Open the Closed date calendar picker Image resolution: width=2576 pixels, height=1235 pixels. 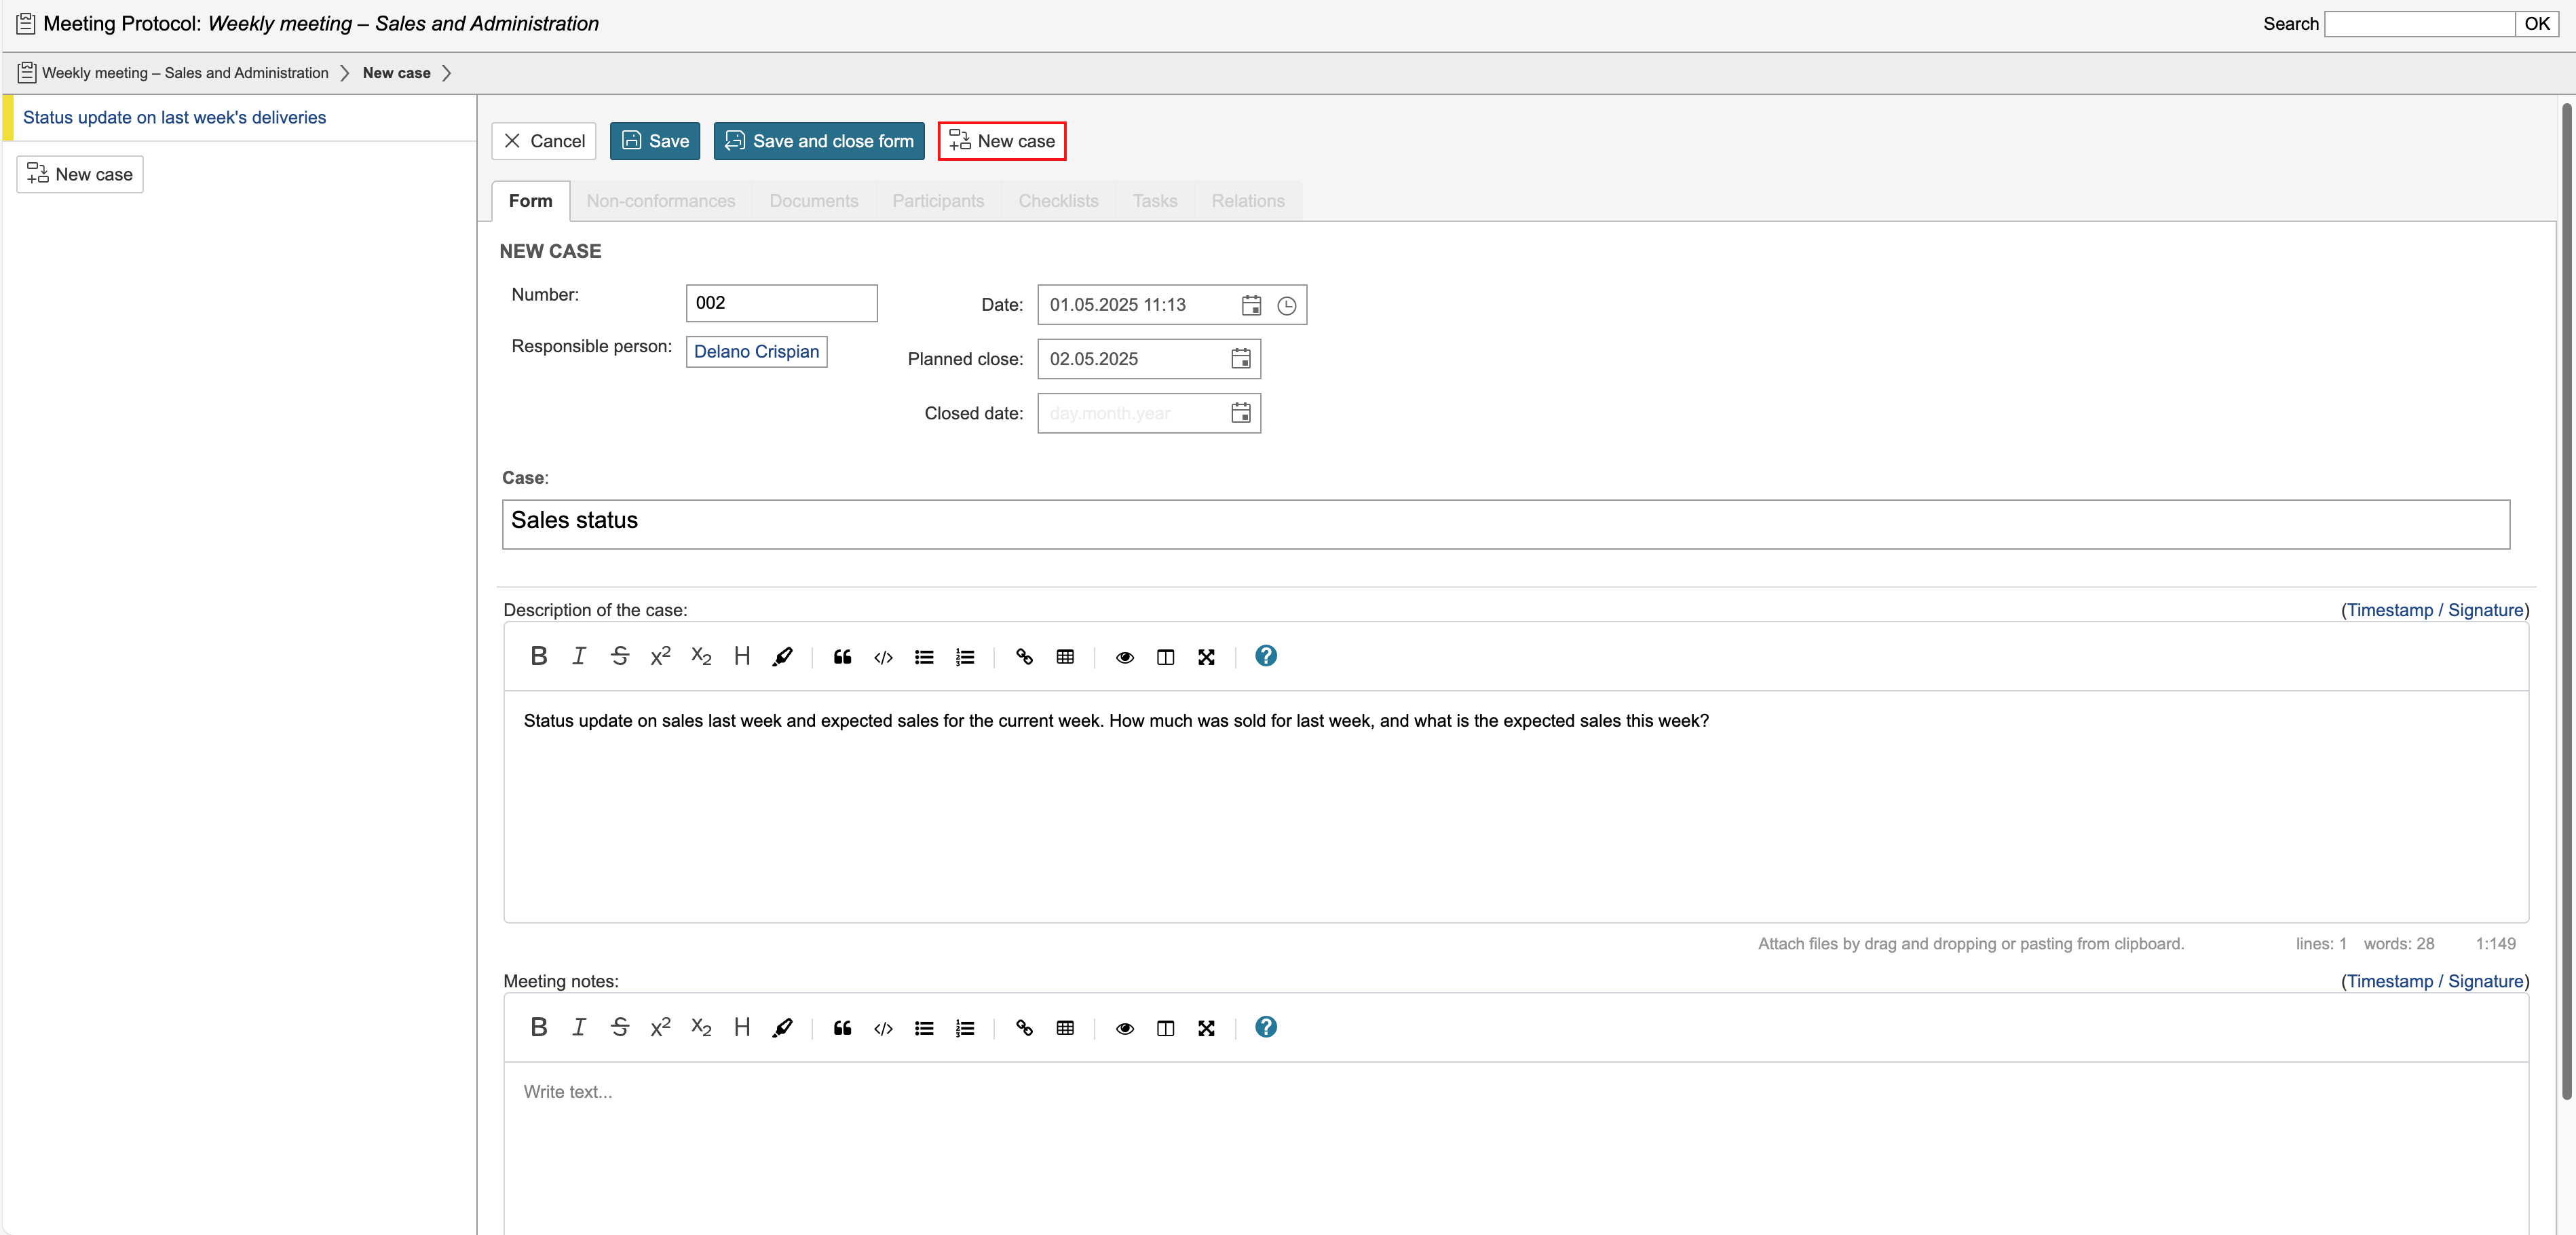[1240, 413]
